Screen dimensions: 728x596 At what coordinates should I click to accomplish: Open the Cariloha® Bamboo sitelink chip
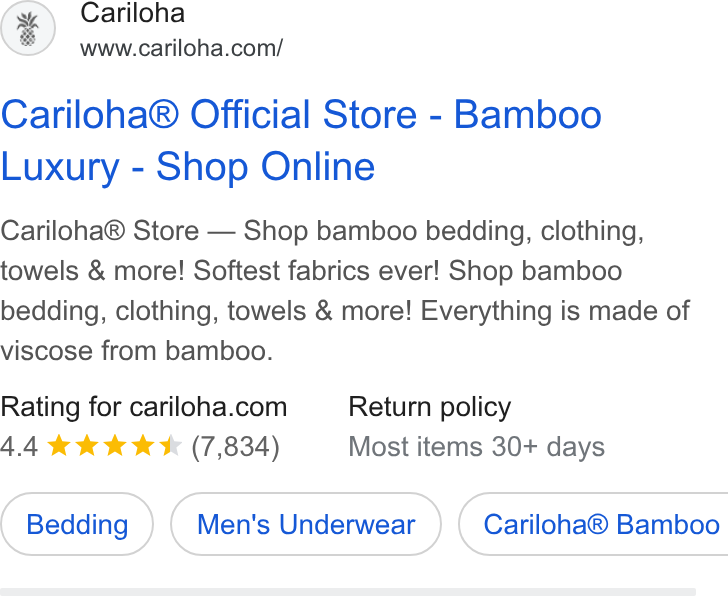tap(593, 525)
